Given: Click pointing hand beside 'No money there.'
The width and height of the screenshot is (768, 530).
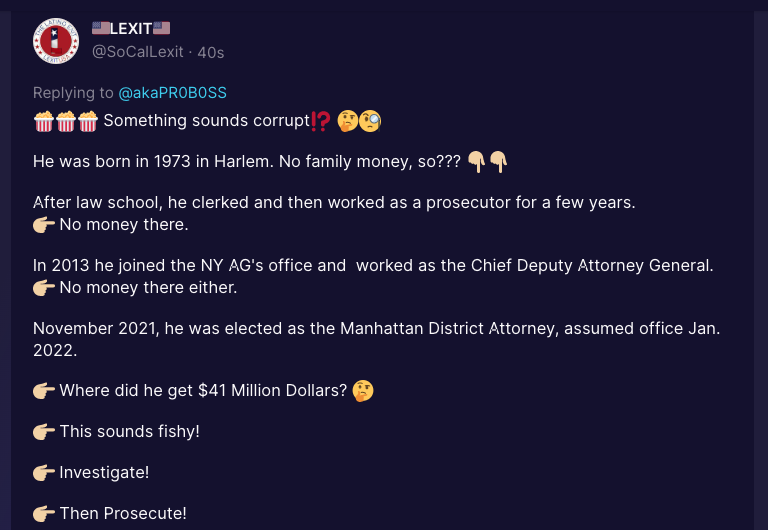Looking at the screenshot, I should click(x=44, y=225).
